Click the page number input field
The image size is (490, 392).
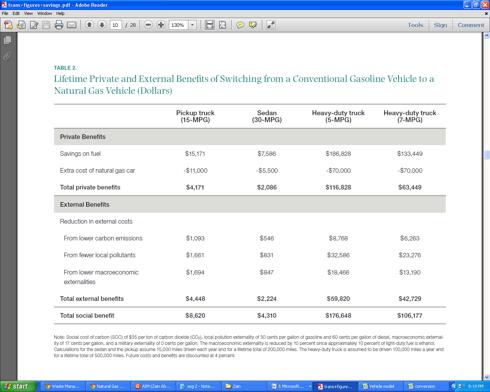[x=116, y=25]
